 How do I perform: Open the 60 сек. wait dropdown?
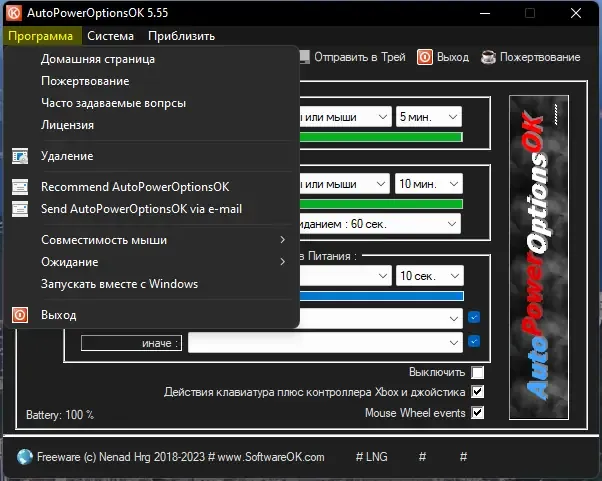(x=380, y=224)
